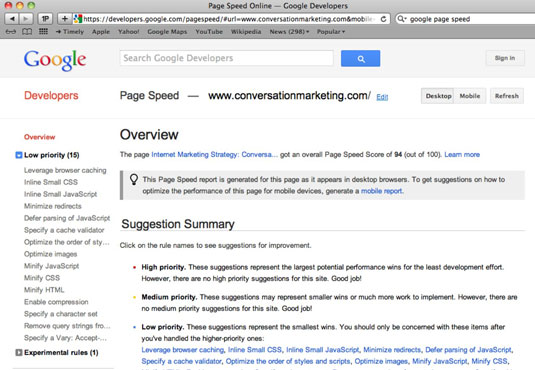Image resolution: width=535 pixels, height=370 pixels.
Task: Open the 1P (1Password) toolbar button
Action: pos(45,19)
